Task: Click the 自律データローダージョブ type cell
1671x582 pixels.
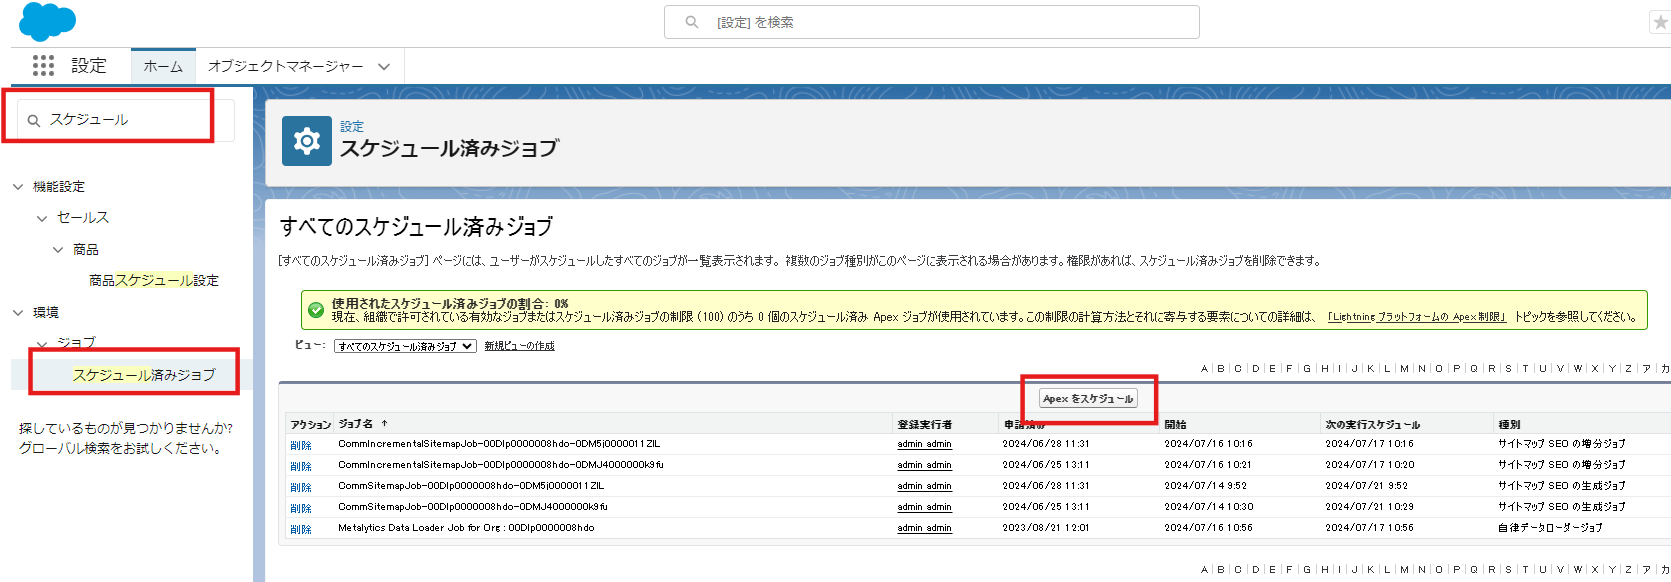Action: click(x=1550, y=528)
